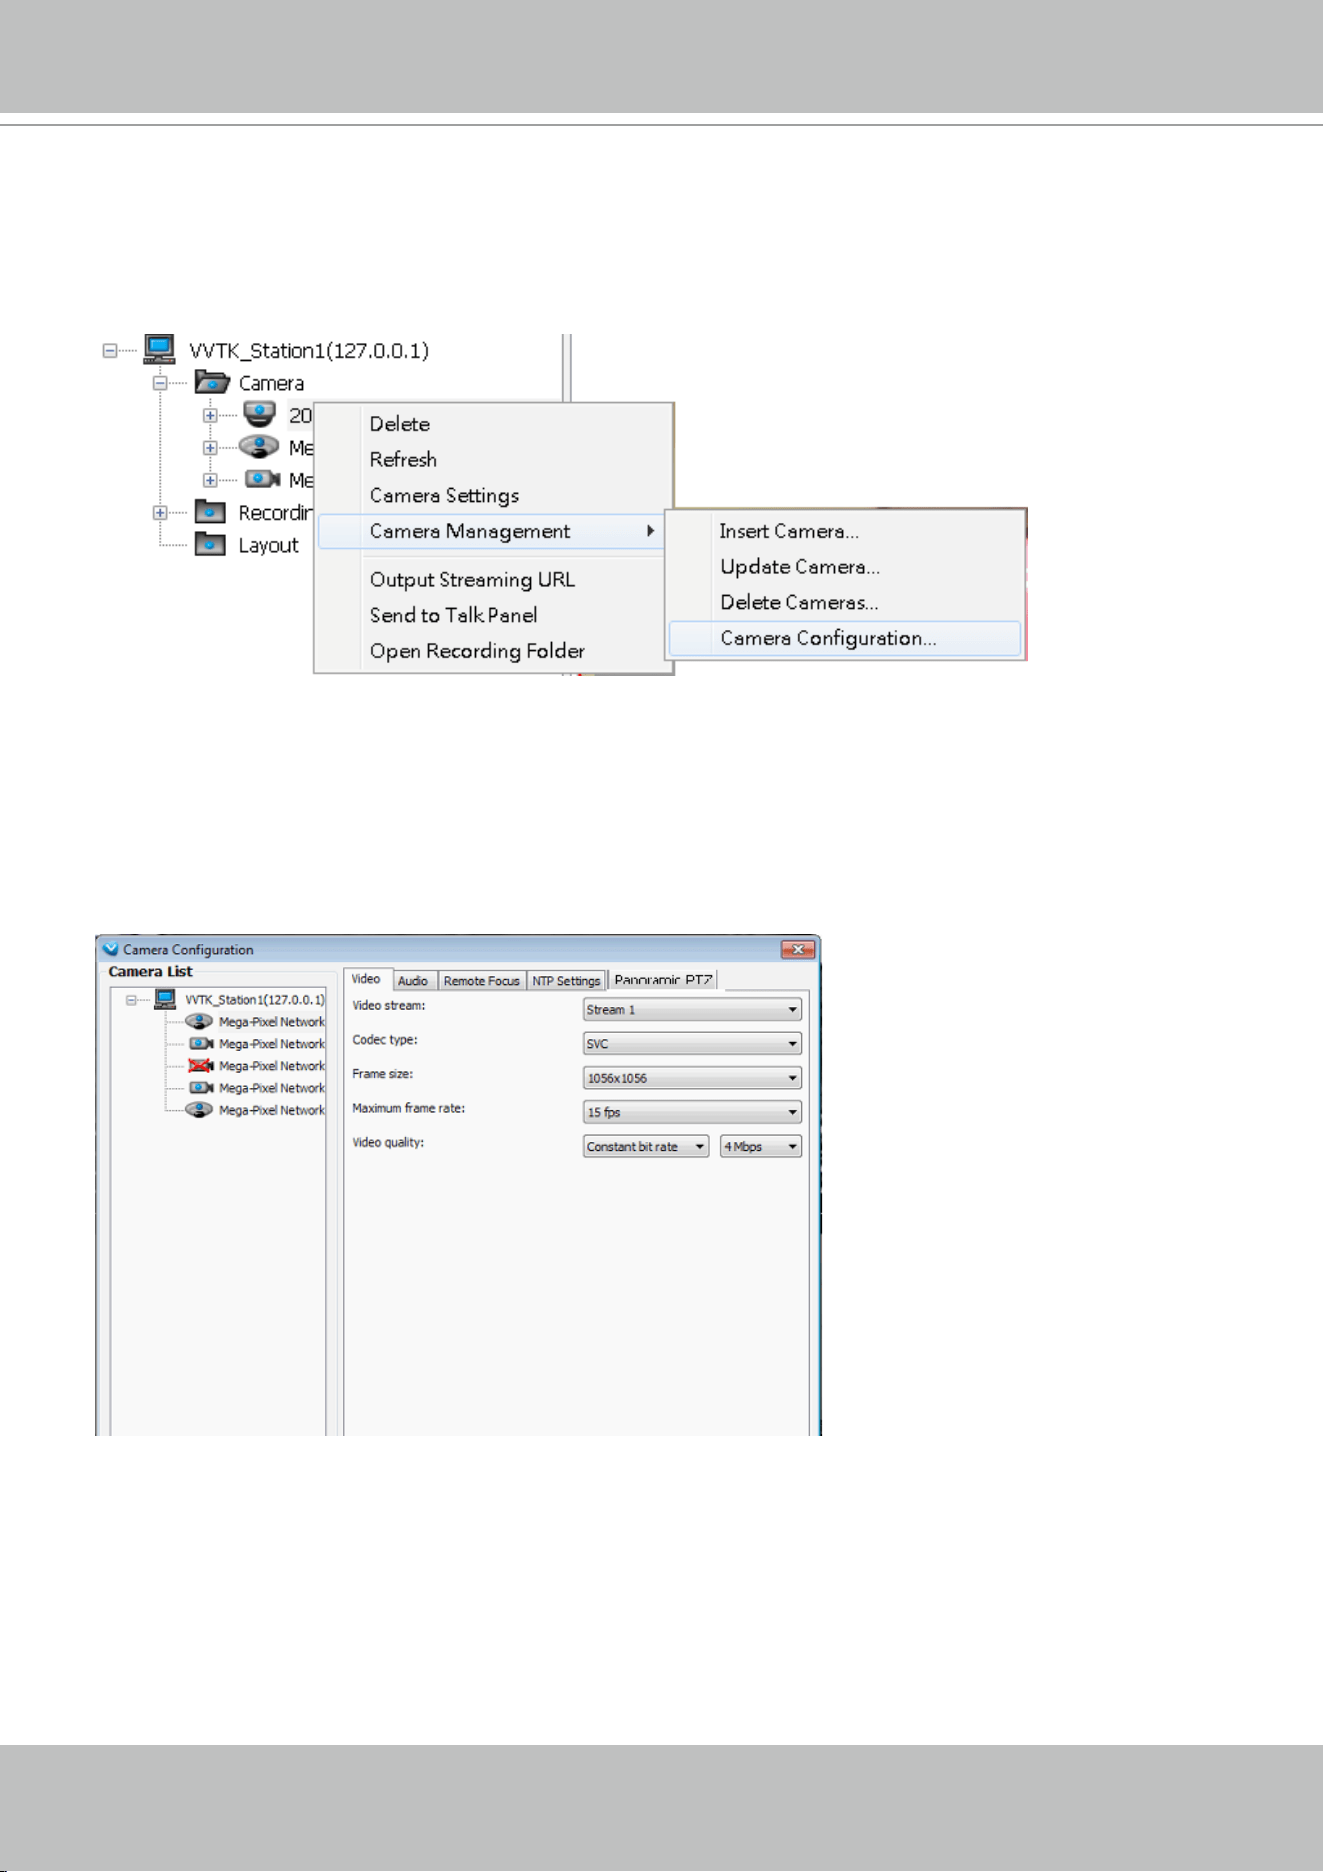Expand the Recording folder node
1324x1872 pixels.
(160, 513)
